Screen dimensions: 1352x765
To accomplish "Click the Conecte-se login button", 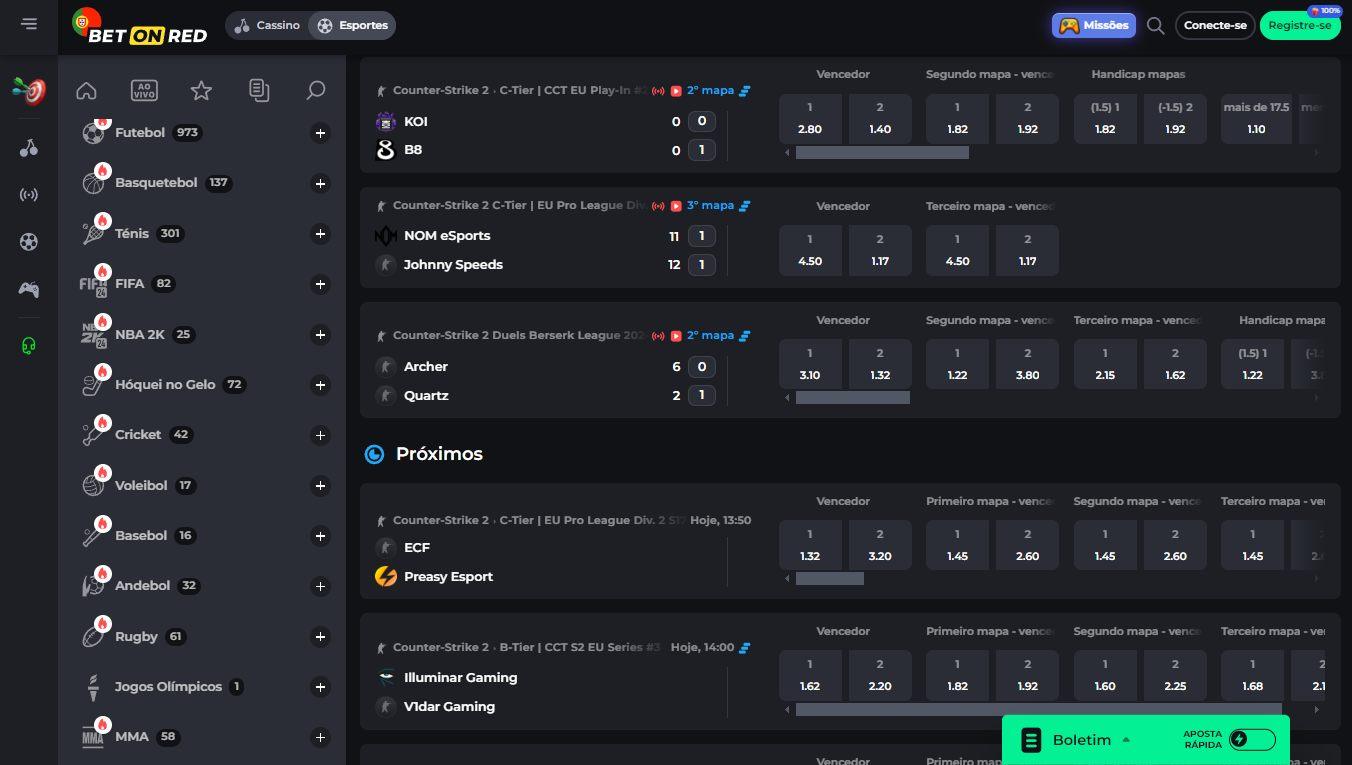I will tap(1215, 26).
